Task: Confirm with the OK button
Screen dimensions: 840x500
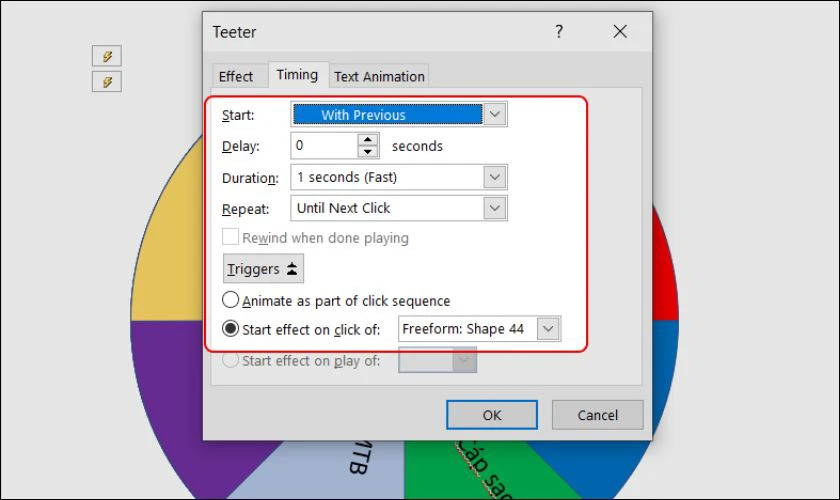Action: pyautogui.click(x=492, y=415)
